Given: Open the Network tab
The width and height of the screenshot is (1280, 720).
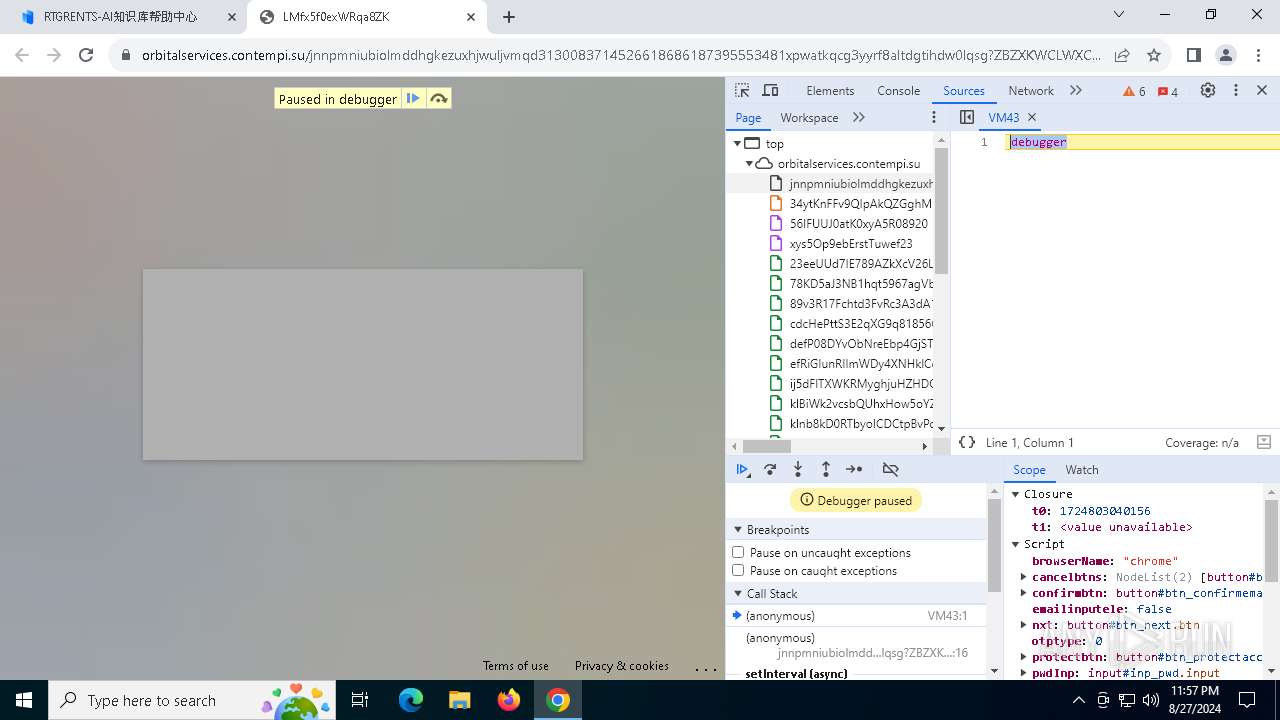Looking at the screenshot, I should tap(1031, 90).
